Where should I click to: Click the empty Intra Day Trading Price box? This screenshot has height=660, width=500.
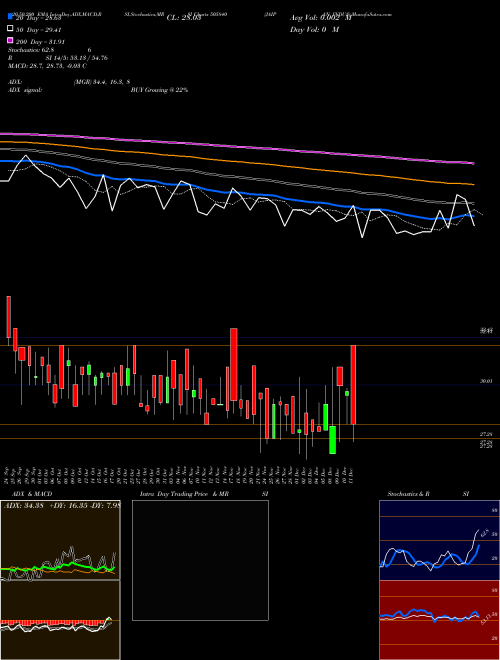click(x=200, y=560)
